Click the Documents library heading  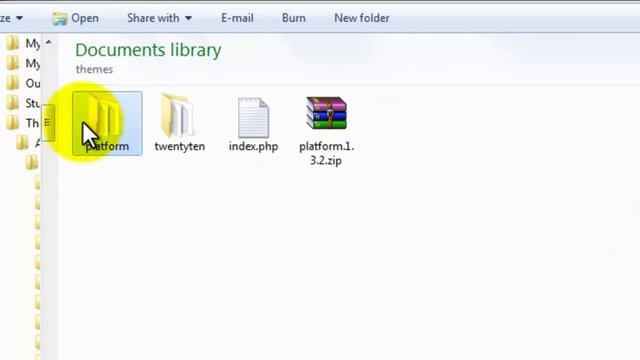coord(148,50)
